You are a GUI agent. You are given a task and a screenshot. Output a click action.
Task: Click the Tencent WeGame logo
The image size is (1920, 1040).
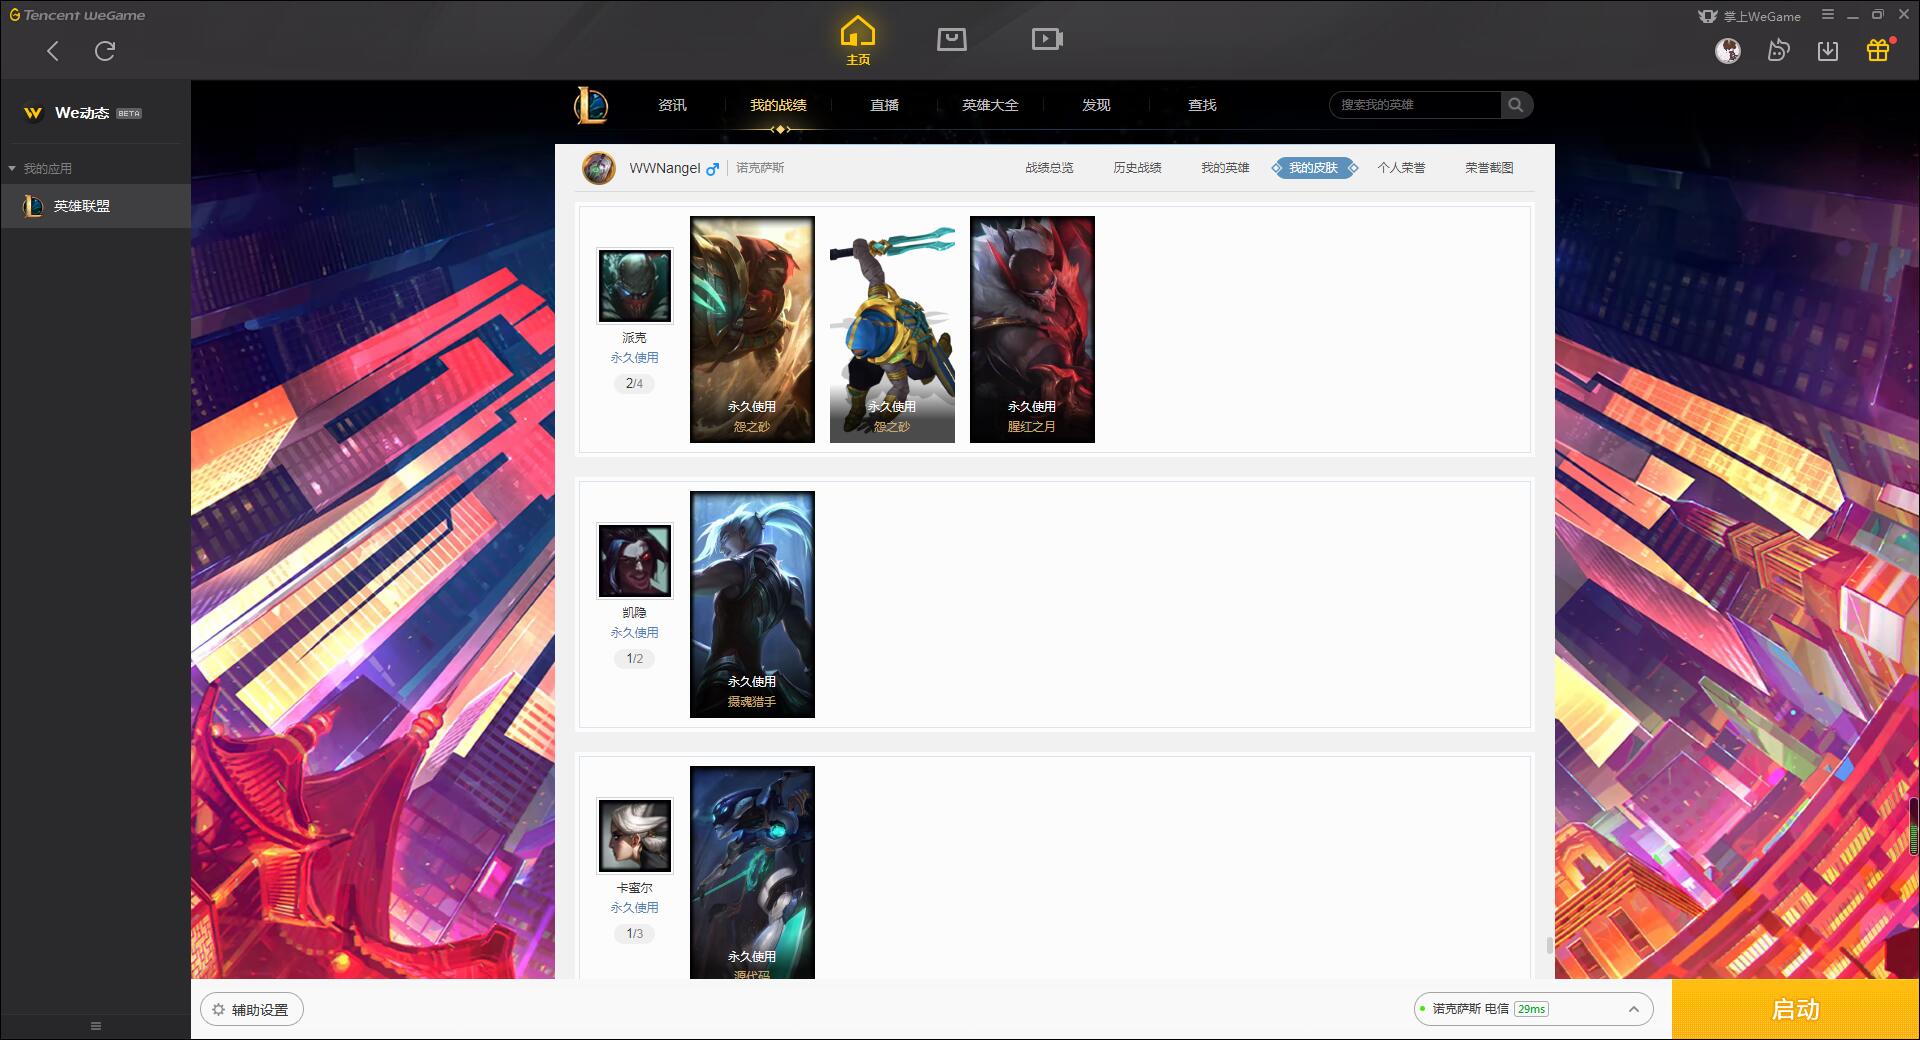pyautogui.click(x=77, y=15)
